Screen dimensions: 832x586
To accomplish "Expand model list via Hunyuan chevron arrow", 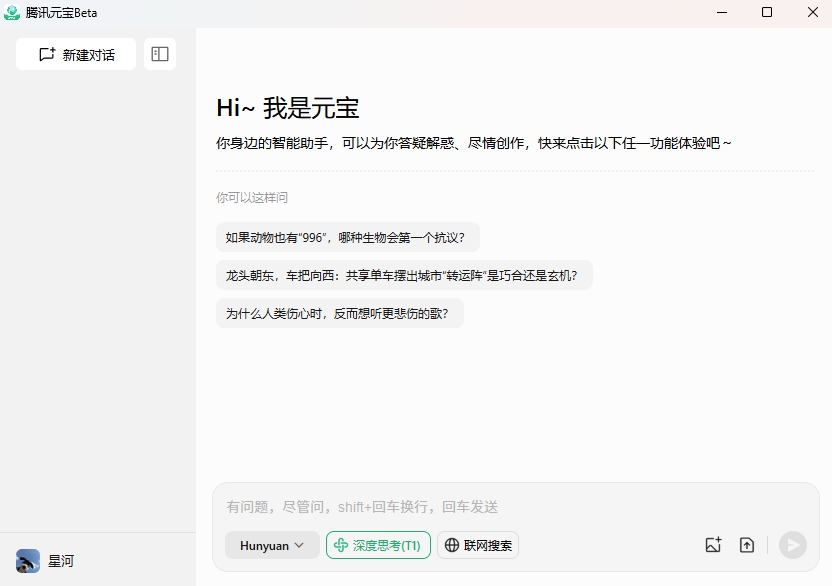I will point(299,545).
